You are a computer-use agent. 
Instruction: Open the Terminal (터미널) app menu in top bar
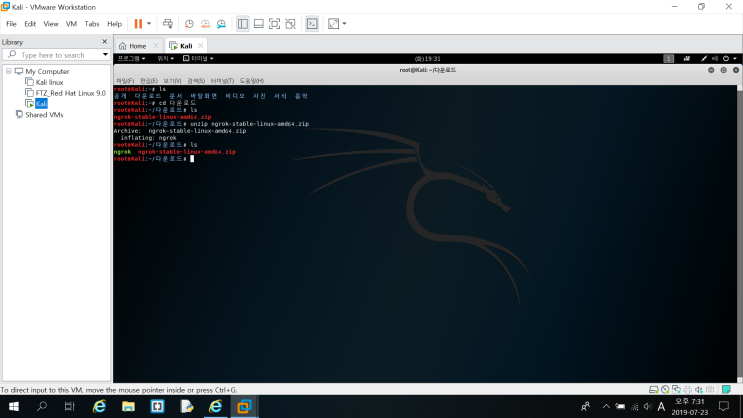coord(198,58)
